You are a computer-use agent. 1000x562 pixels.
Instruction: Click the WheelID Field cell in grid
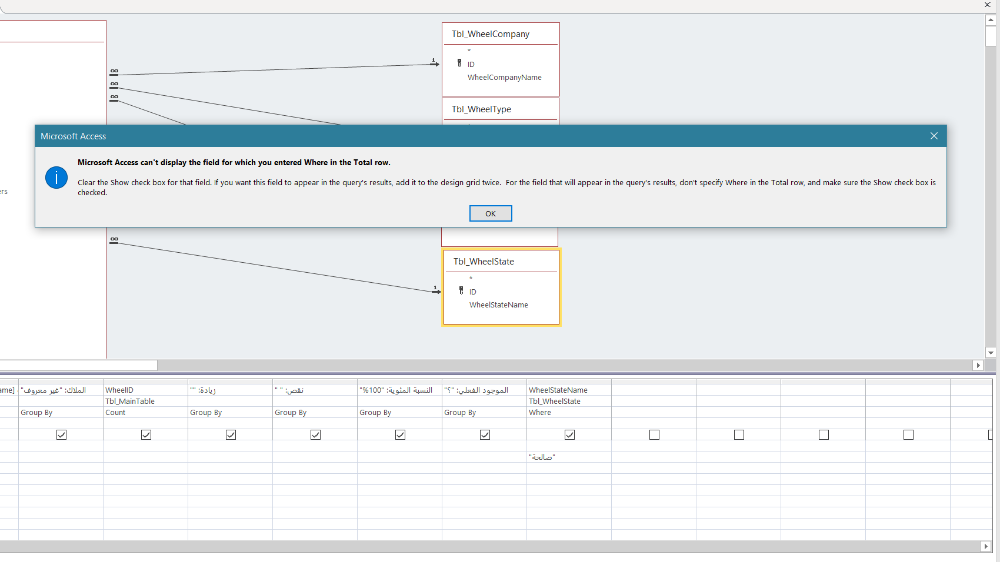(x=145, y=390)
